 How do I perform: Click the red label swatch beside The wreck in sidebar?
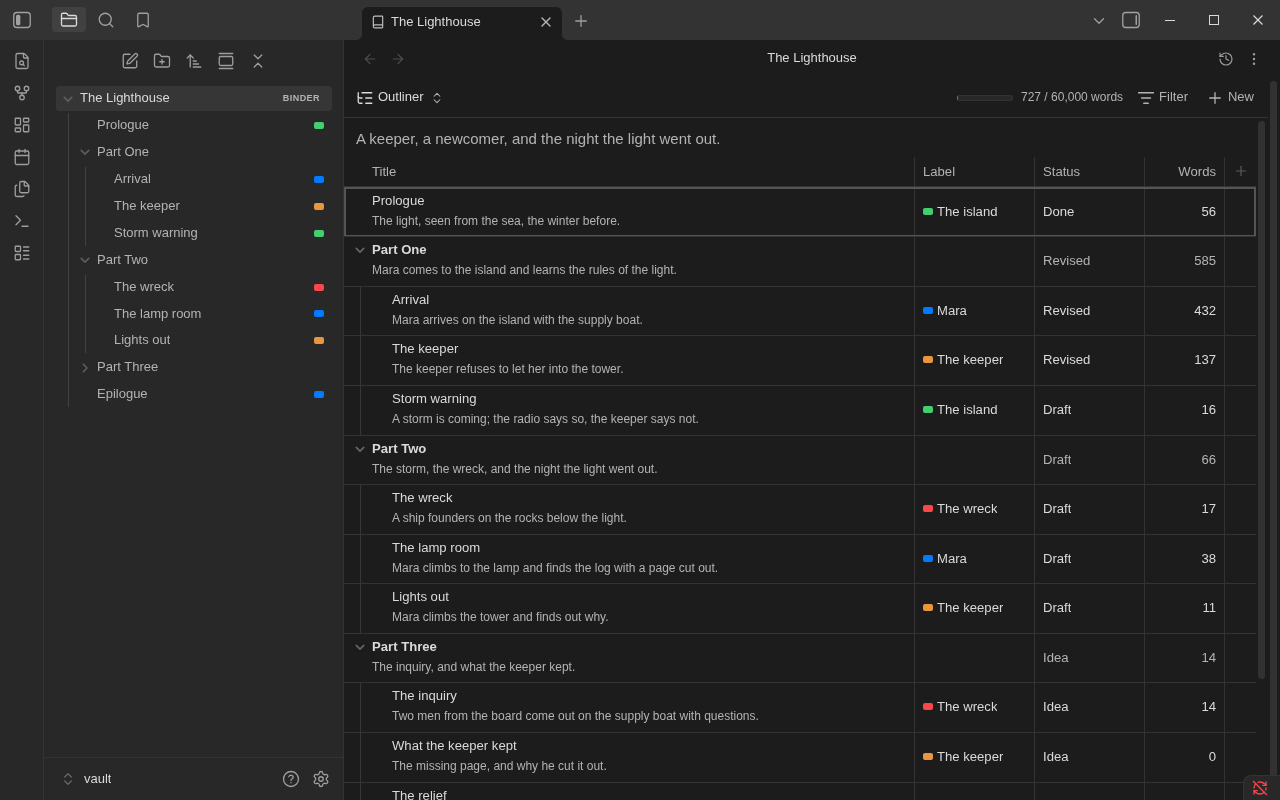tap(319, 287)
